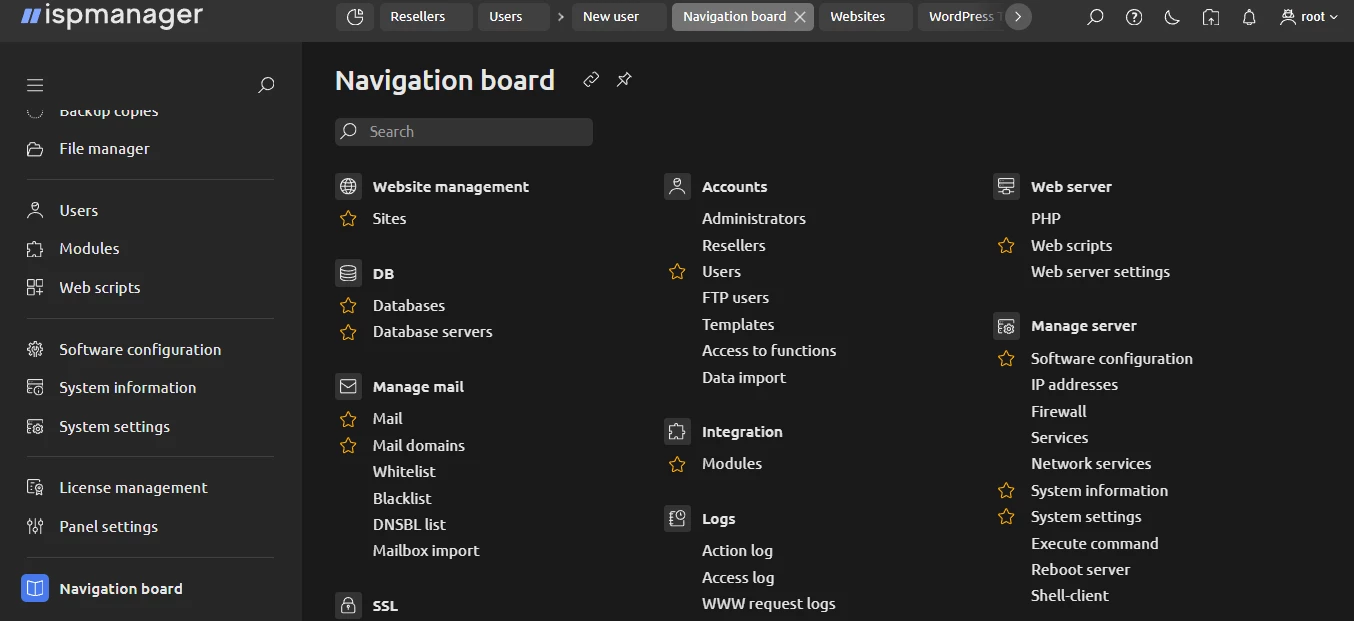Open the root account dropdown
The image size is (1354, 621).
pyautogui.click(x=1308, y=17)
